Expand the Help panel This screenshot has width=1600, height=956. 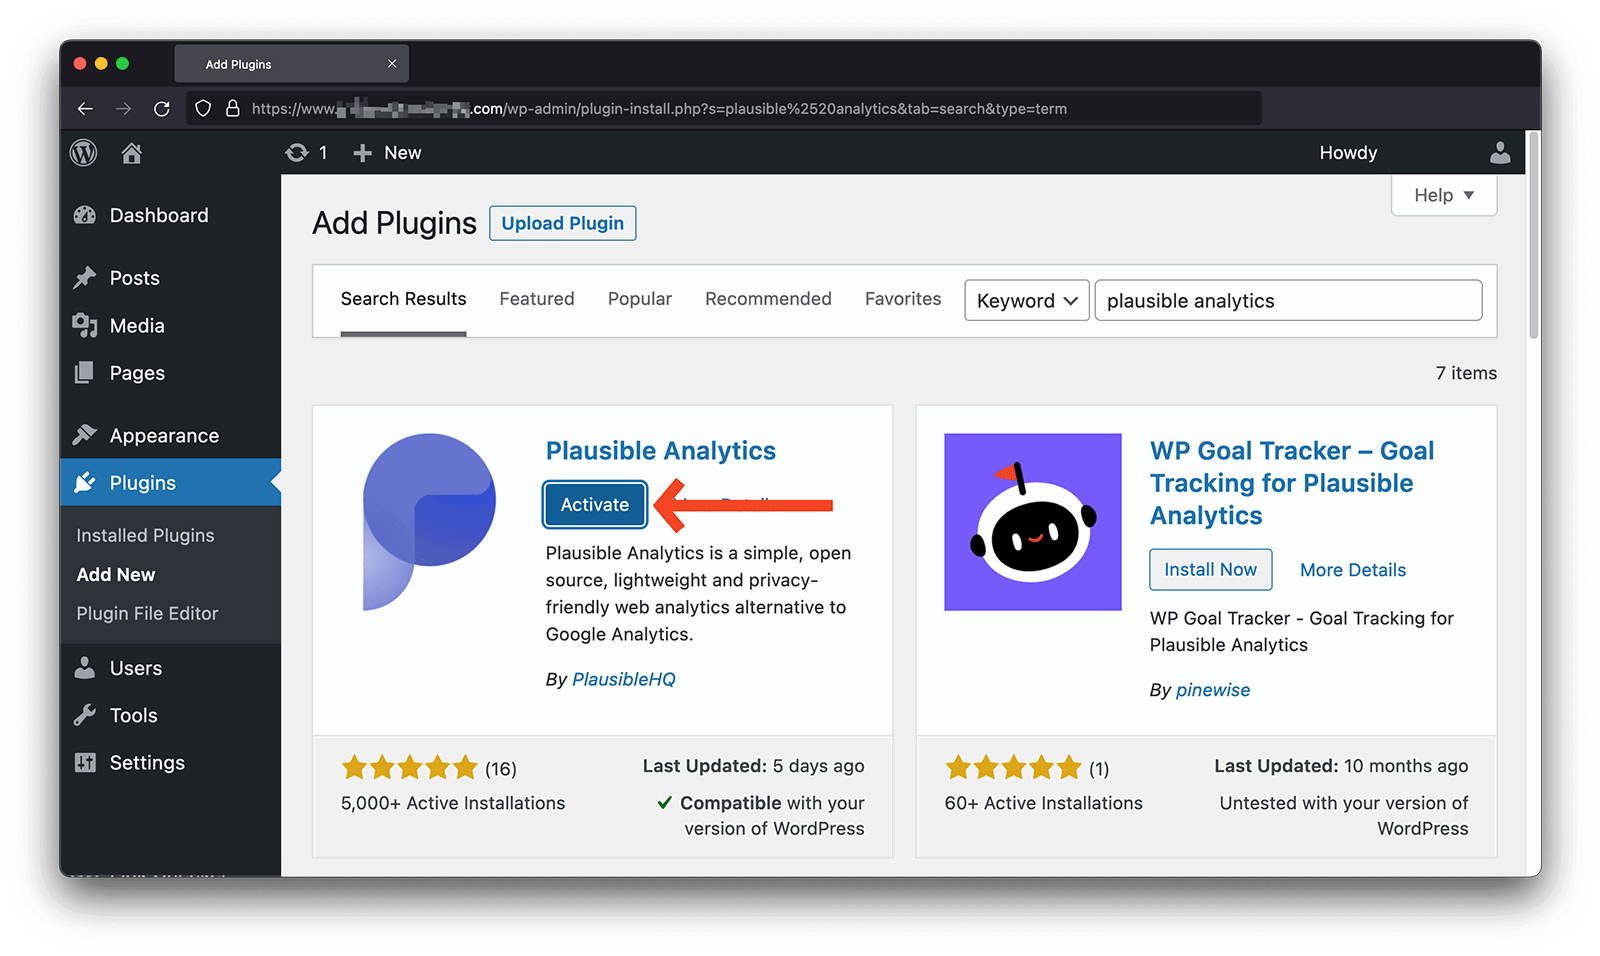click(x=1443, y=195)
